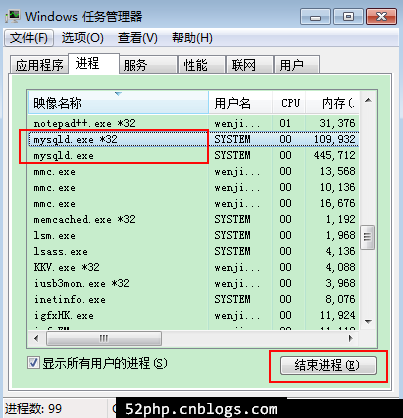Switch to the 联网 tab
403x418 pixels.
pyautogui.click(x=250, y=65)
